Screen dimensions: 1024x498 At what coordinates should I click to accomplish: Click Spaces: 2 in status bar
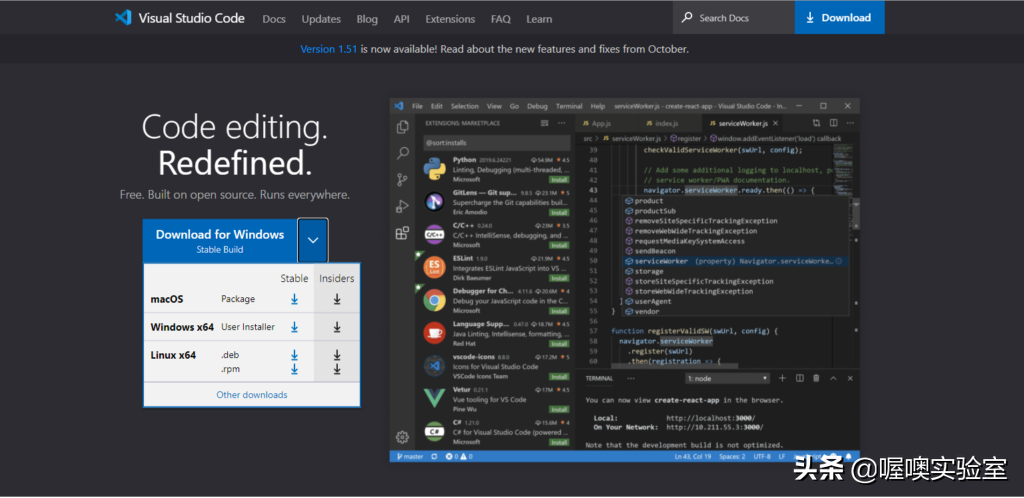click(x=732, y=456)
